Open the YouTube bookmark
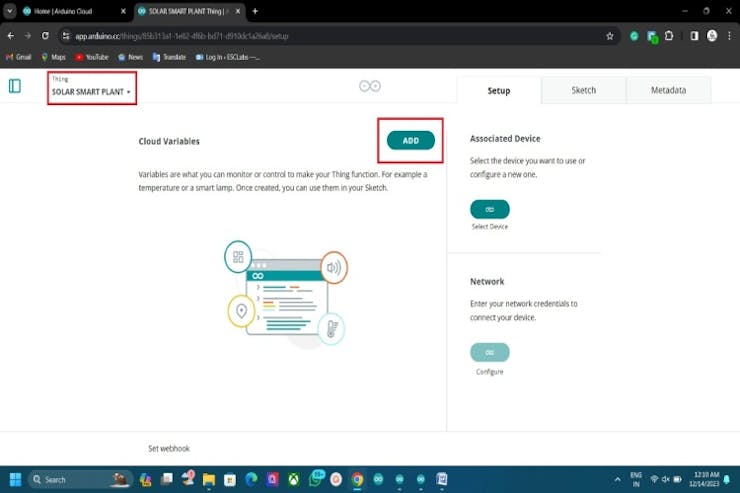 [x=92, y=57]
